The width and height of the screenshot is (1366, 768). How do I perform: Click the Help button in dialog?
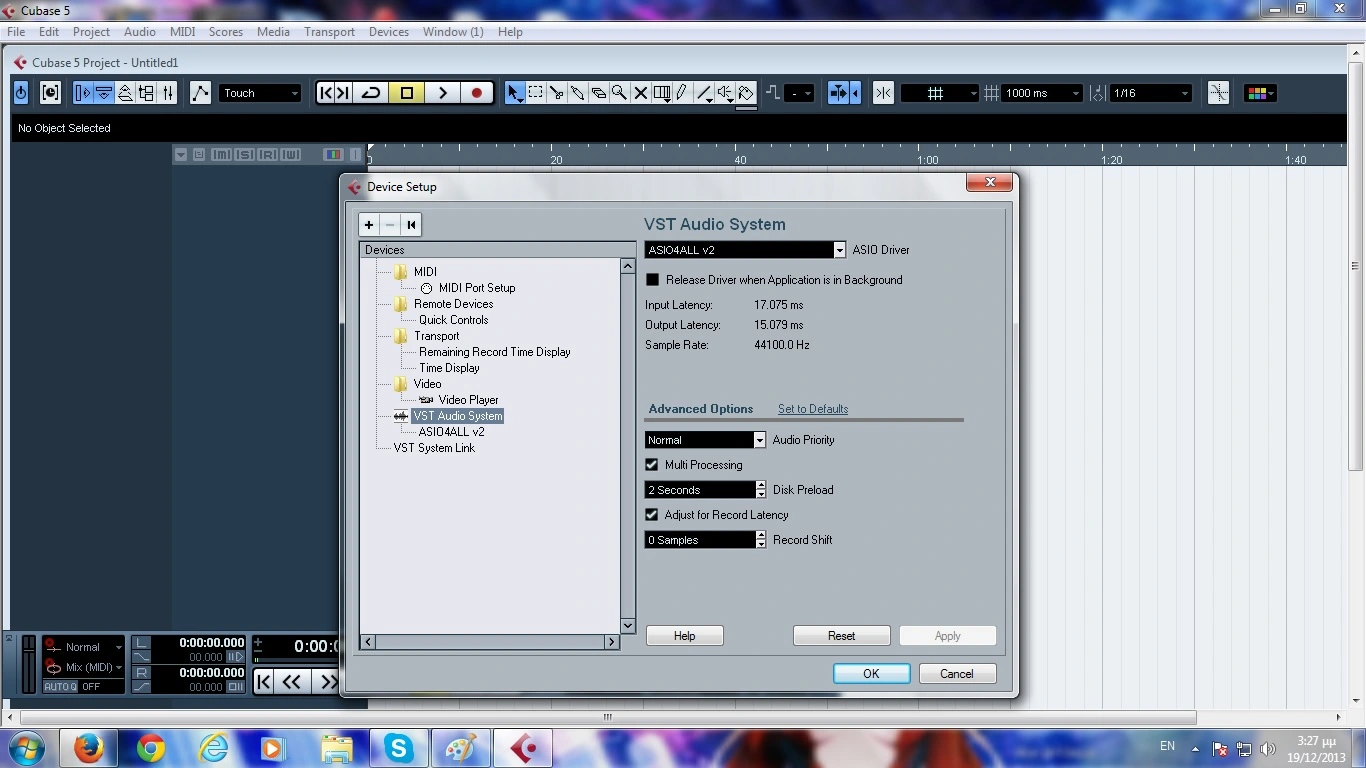coord(685,636)
